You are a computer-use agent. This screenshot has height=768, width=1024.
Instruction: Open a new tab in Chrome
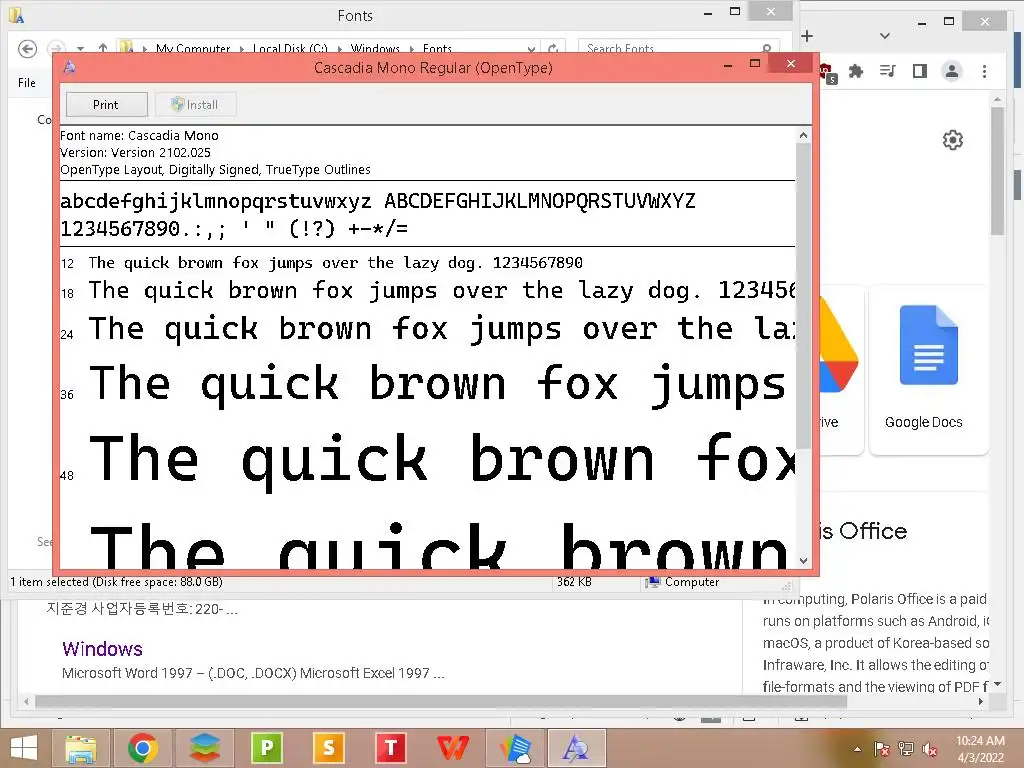(x=807, y=36)
